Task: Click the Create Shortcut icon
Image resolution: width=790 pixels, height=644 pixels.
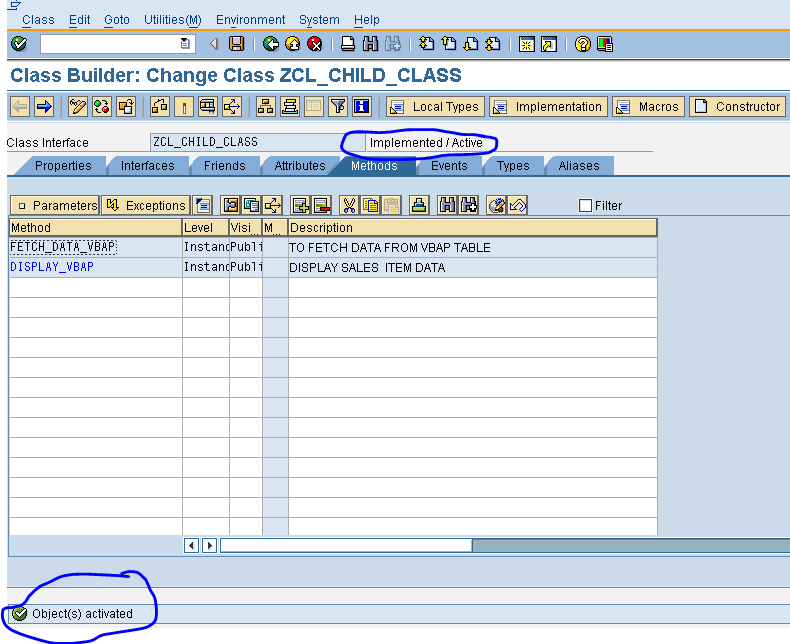Action: 549,44
